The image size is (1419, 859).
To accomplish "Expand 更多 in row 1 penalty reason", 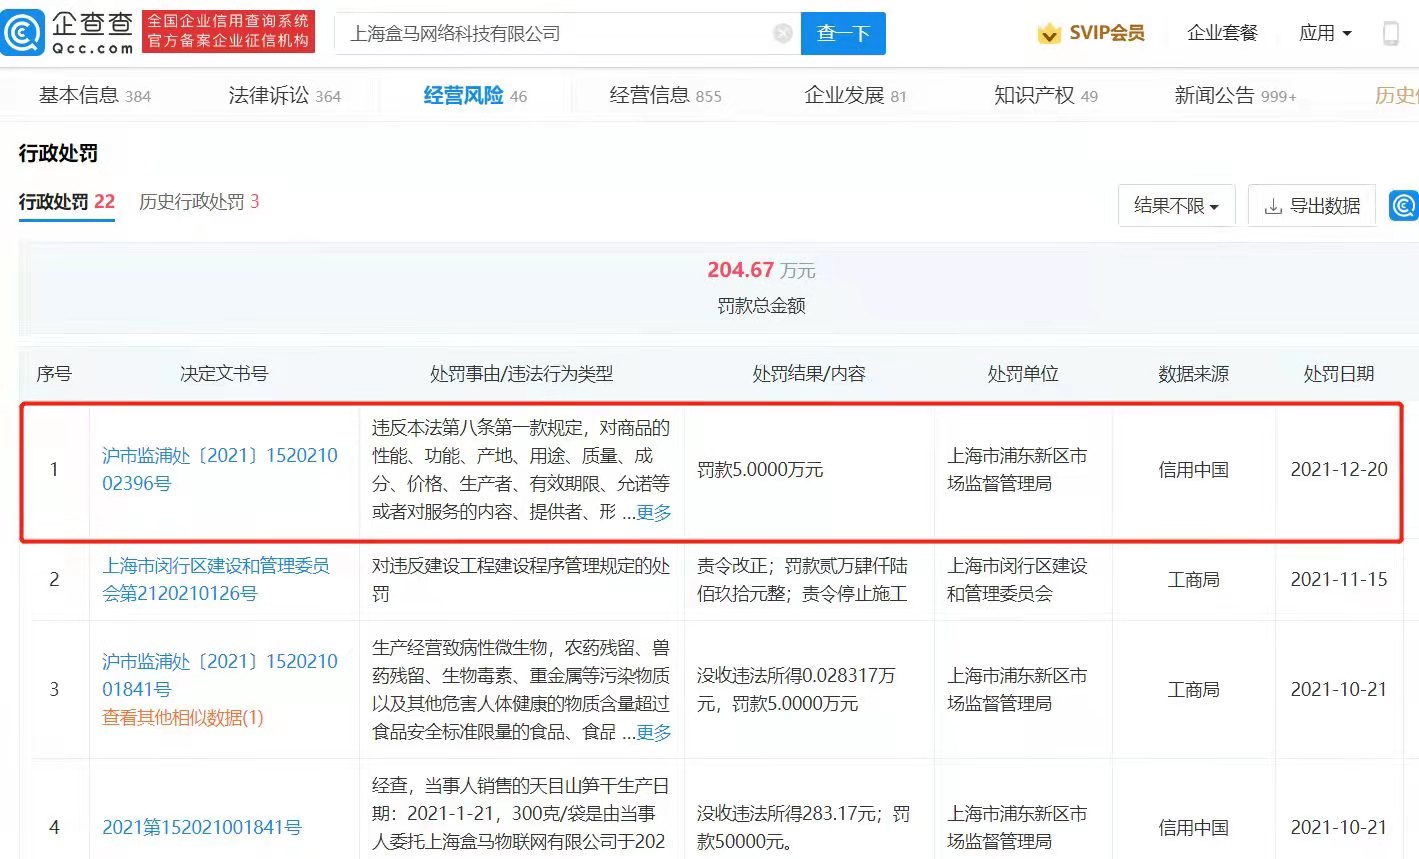I will [x=654, y=512].
